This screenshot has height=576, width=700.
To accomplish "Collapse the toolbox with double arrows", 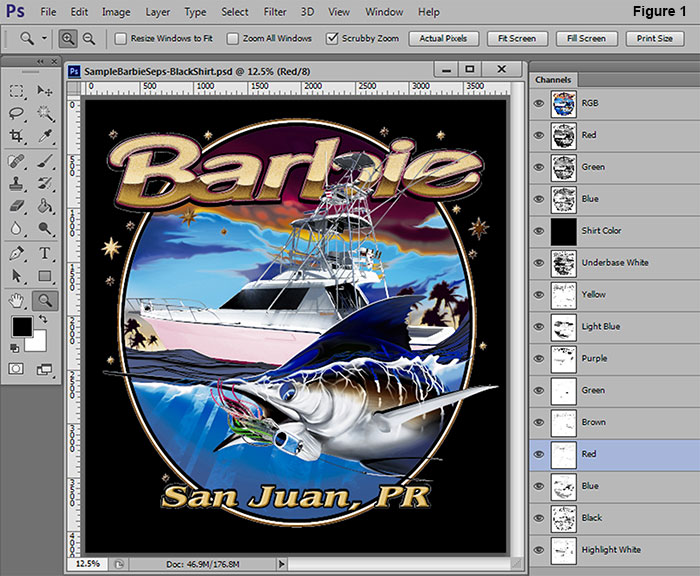I will (x=40, y=61).
